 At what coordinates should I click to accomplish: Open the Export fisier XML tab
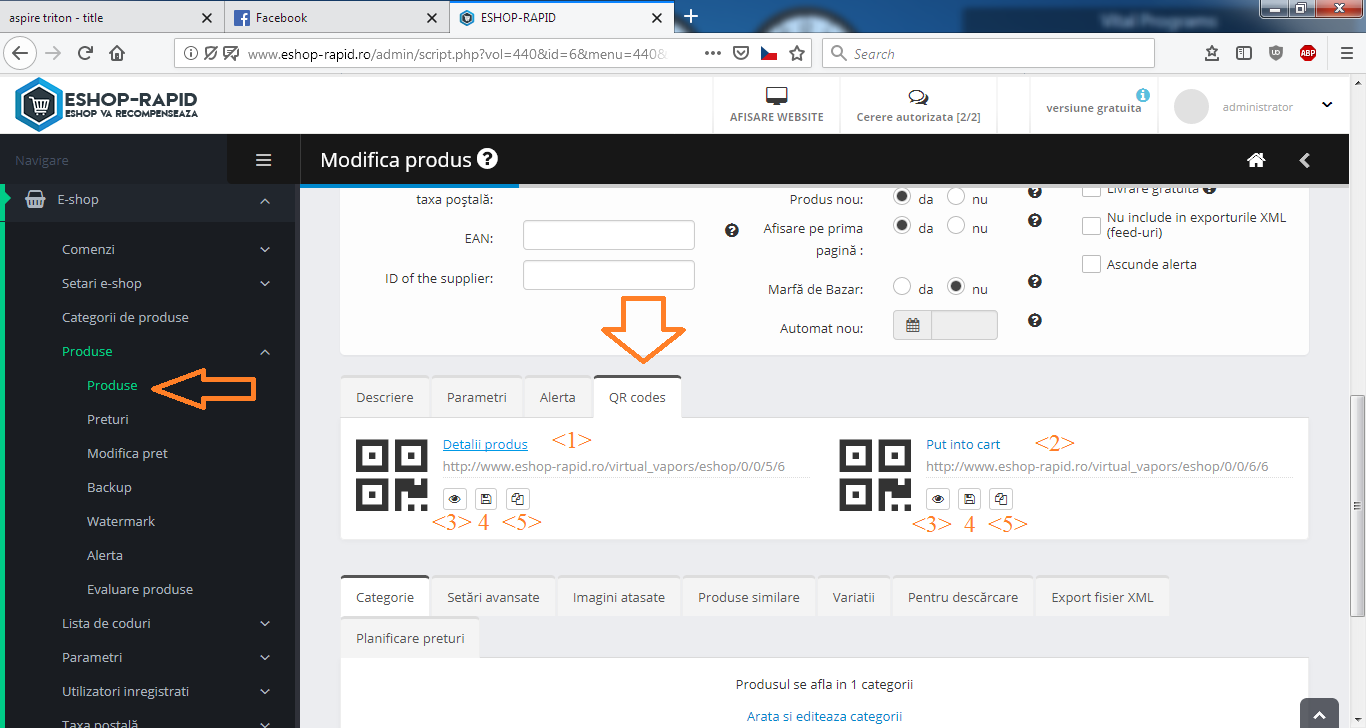click(1102, 597)
